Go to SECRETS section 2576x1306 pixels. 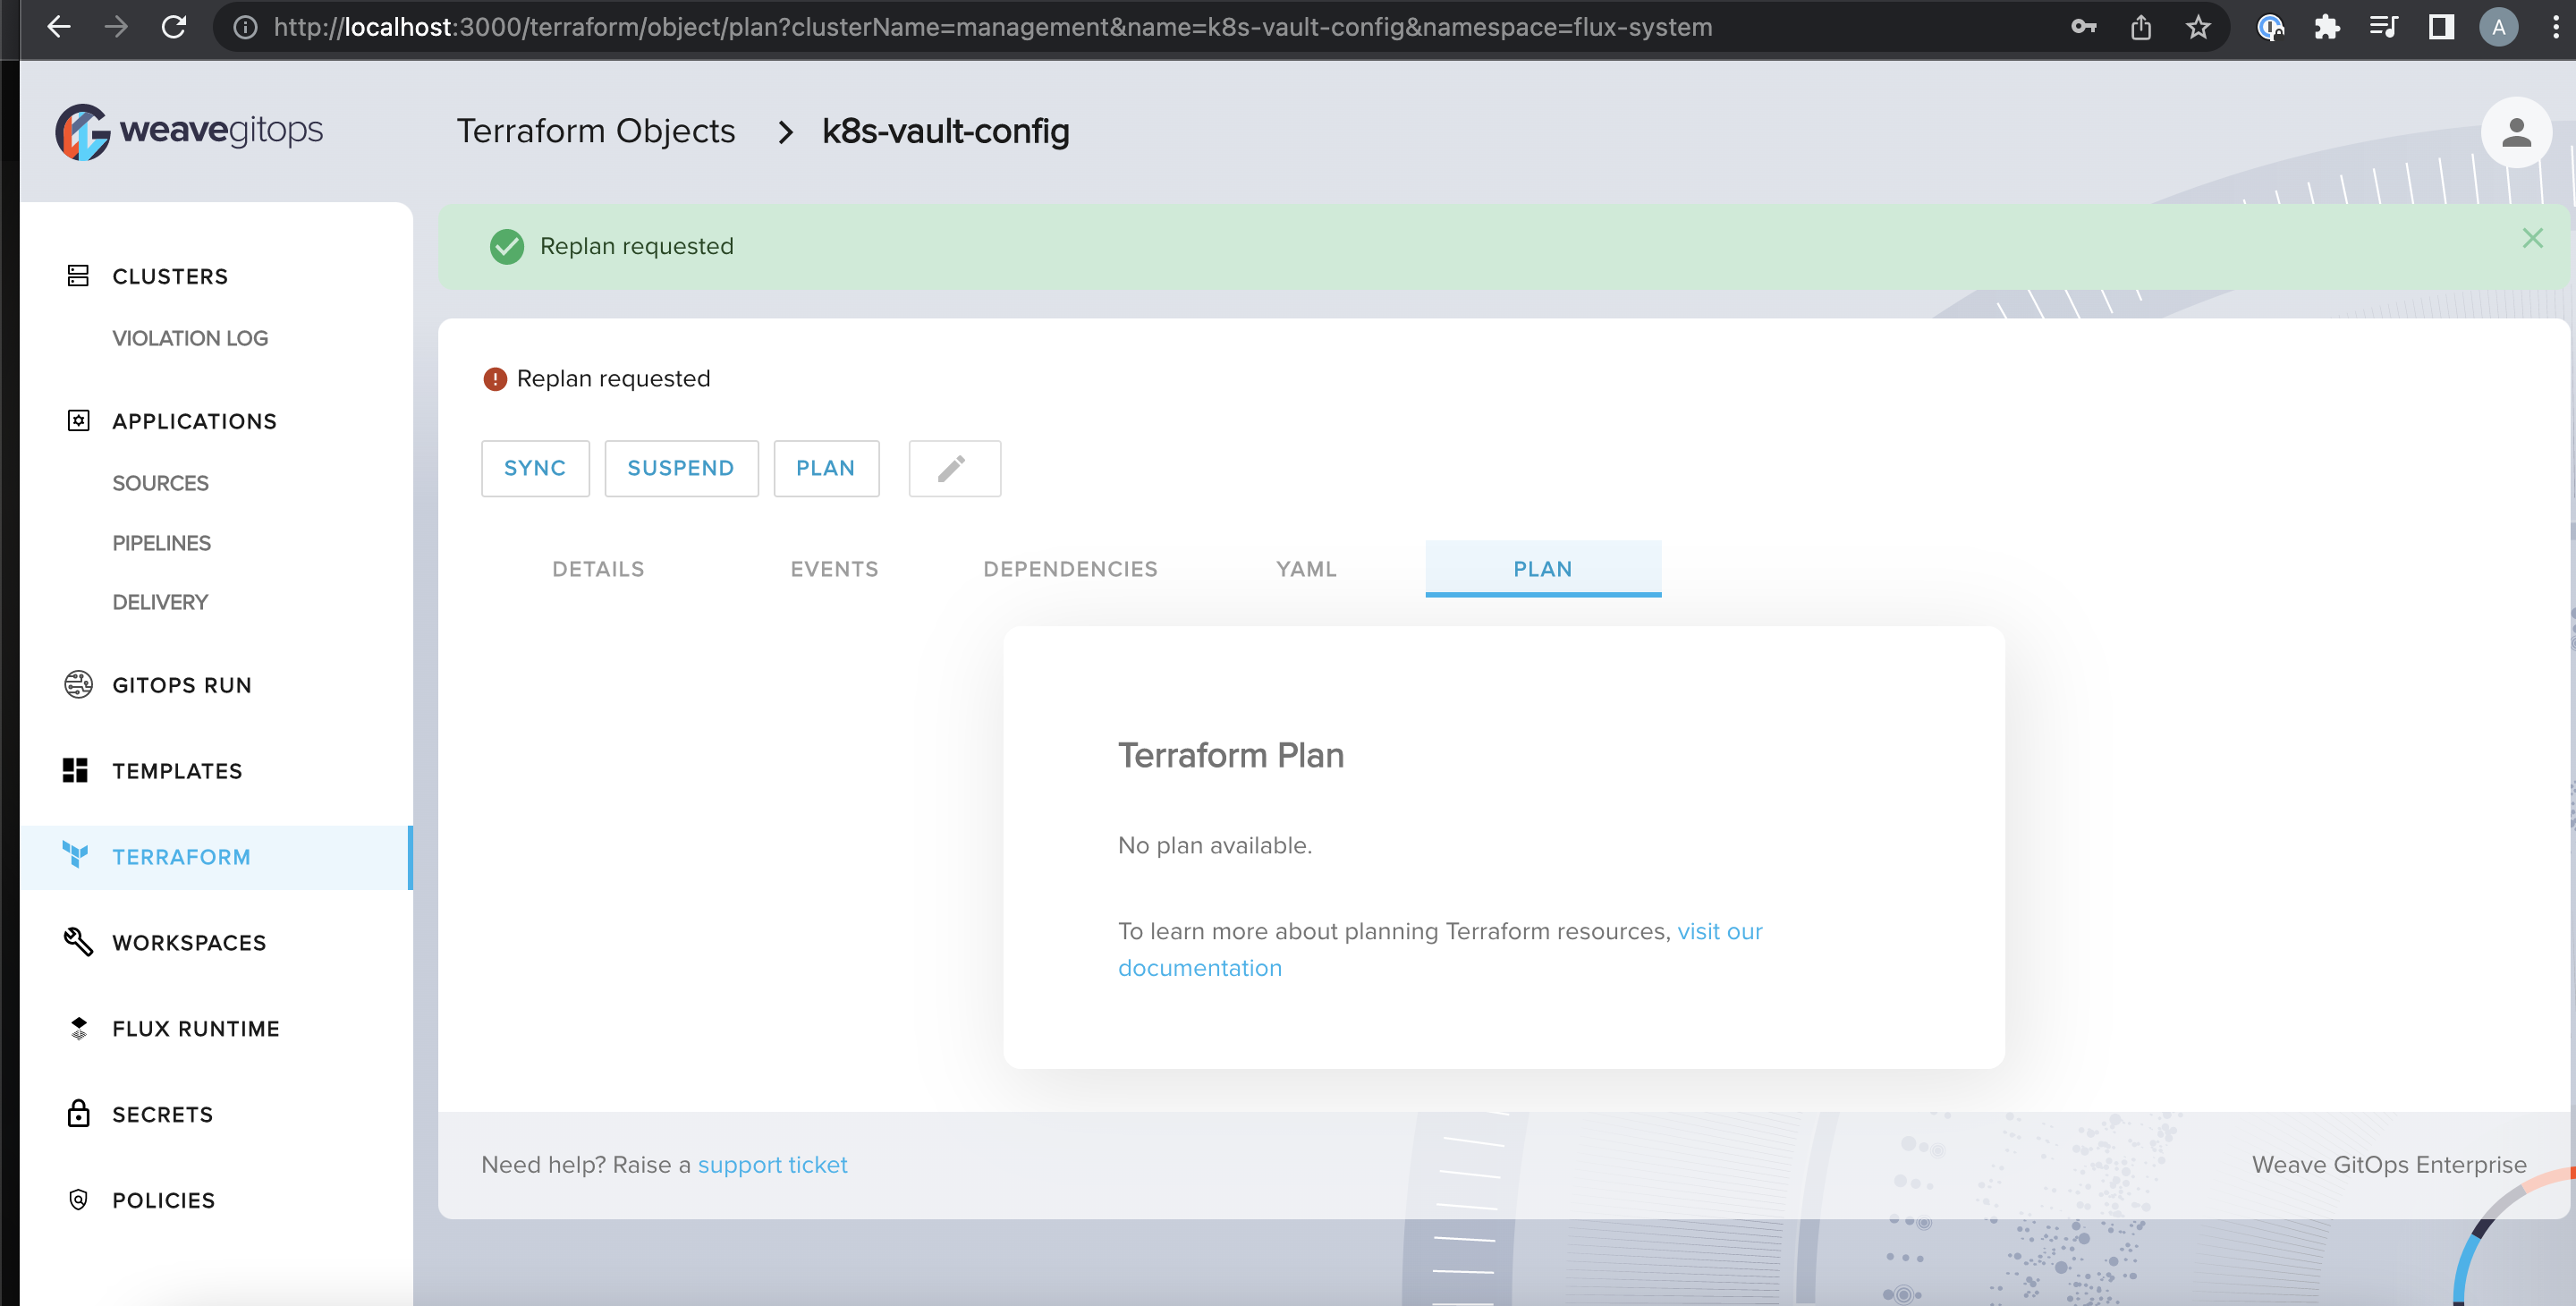click(x=162, y=1115)
